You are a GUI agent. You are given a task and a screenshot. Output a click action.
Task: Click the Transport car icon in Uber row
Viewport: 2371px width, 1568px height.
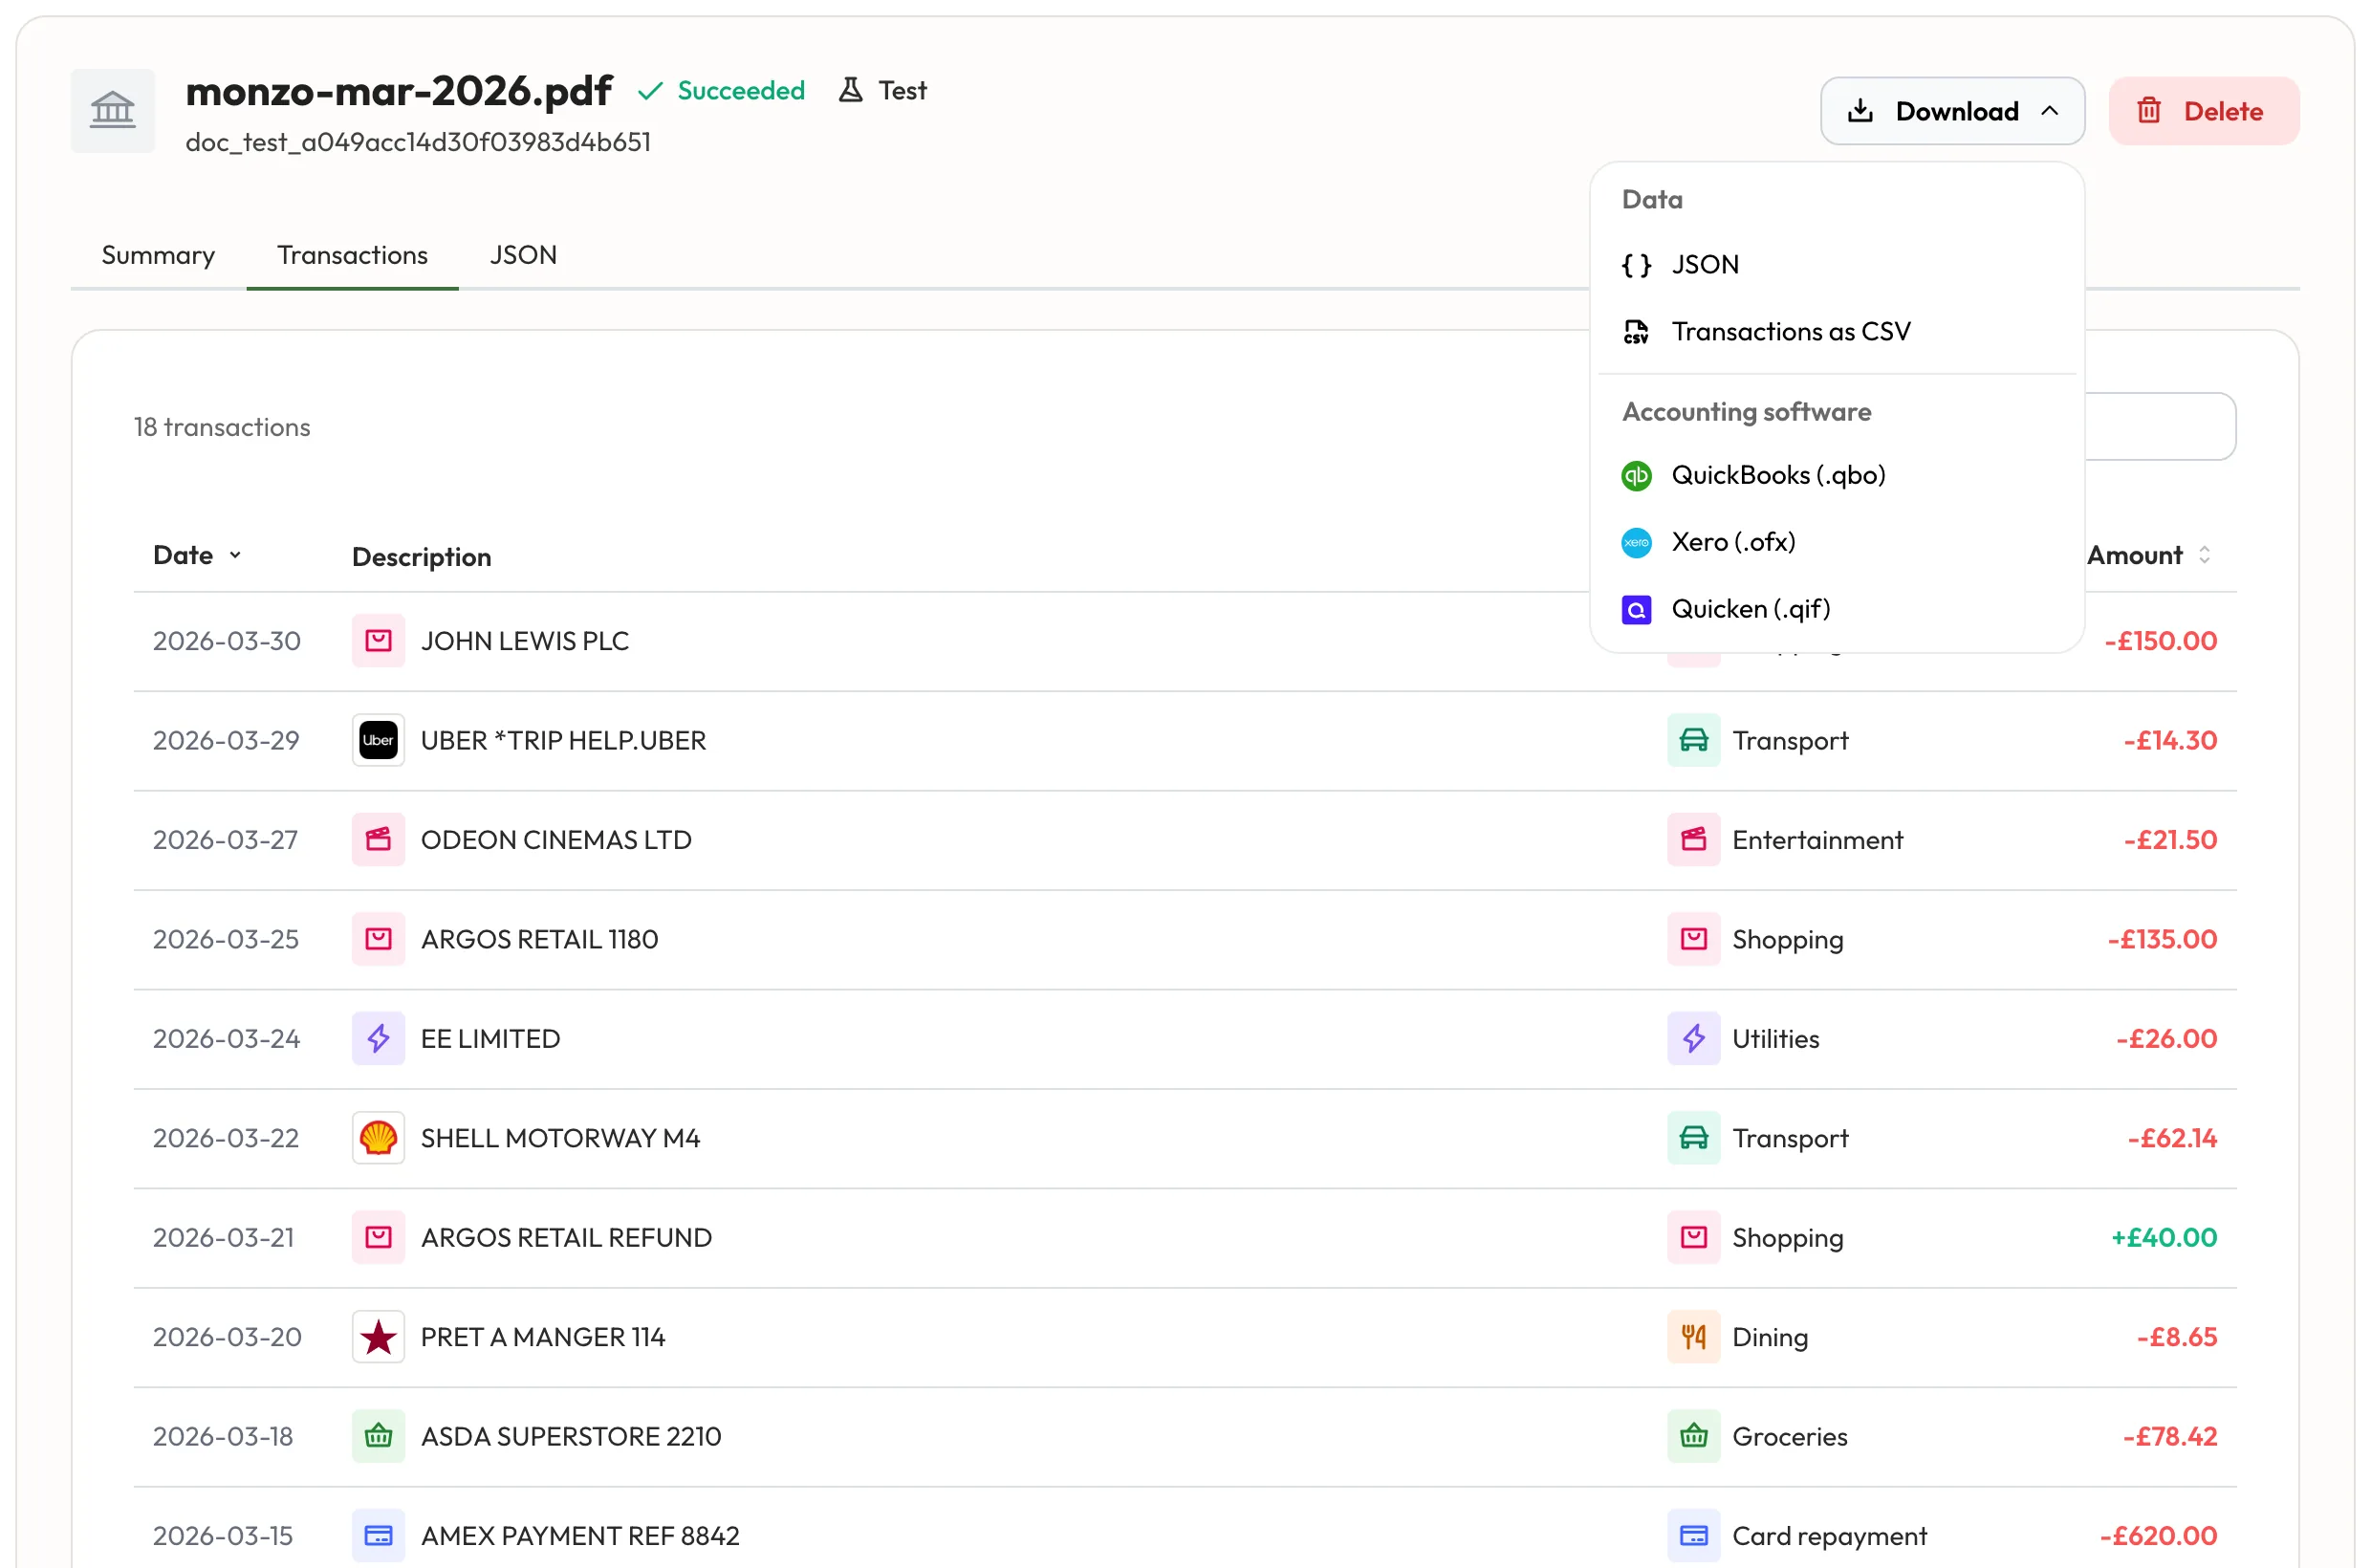[1693, 740]
